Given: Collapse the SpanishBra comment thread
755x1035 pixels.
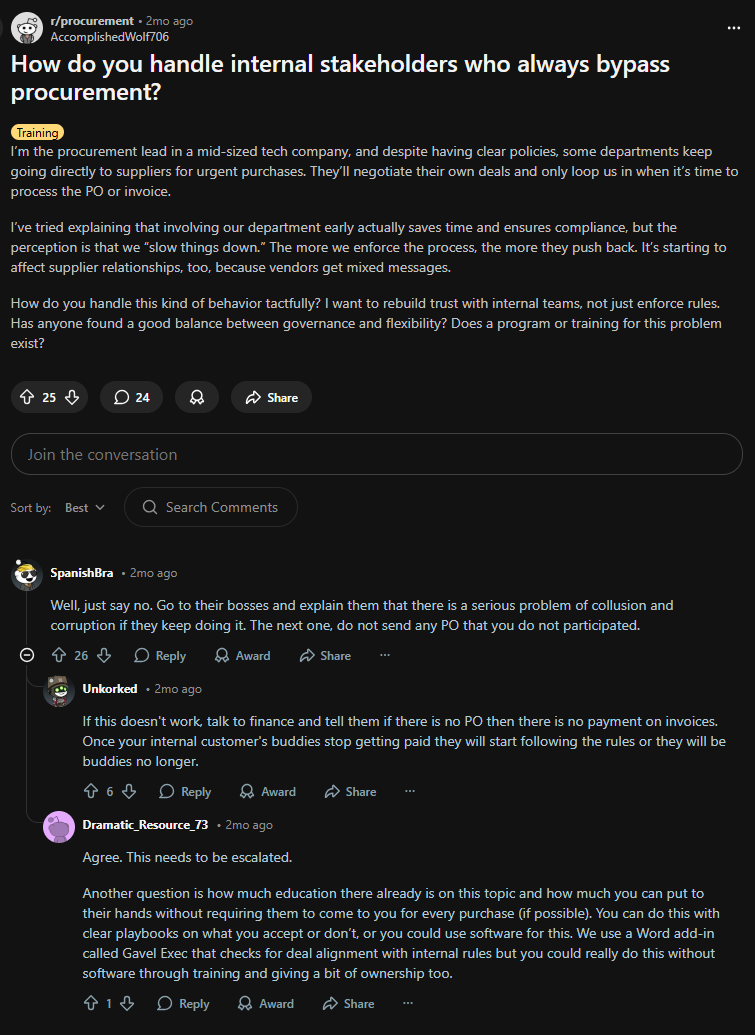Looking at the screenshot, I should point(27,655).
